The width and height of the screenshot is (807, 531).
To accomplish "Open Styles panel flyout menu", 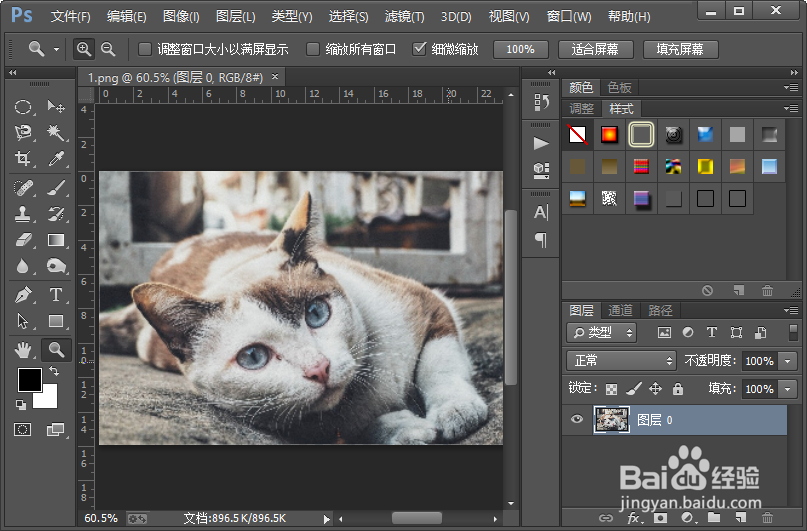I will [x=791, y=108].
